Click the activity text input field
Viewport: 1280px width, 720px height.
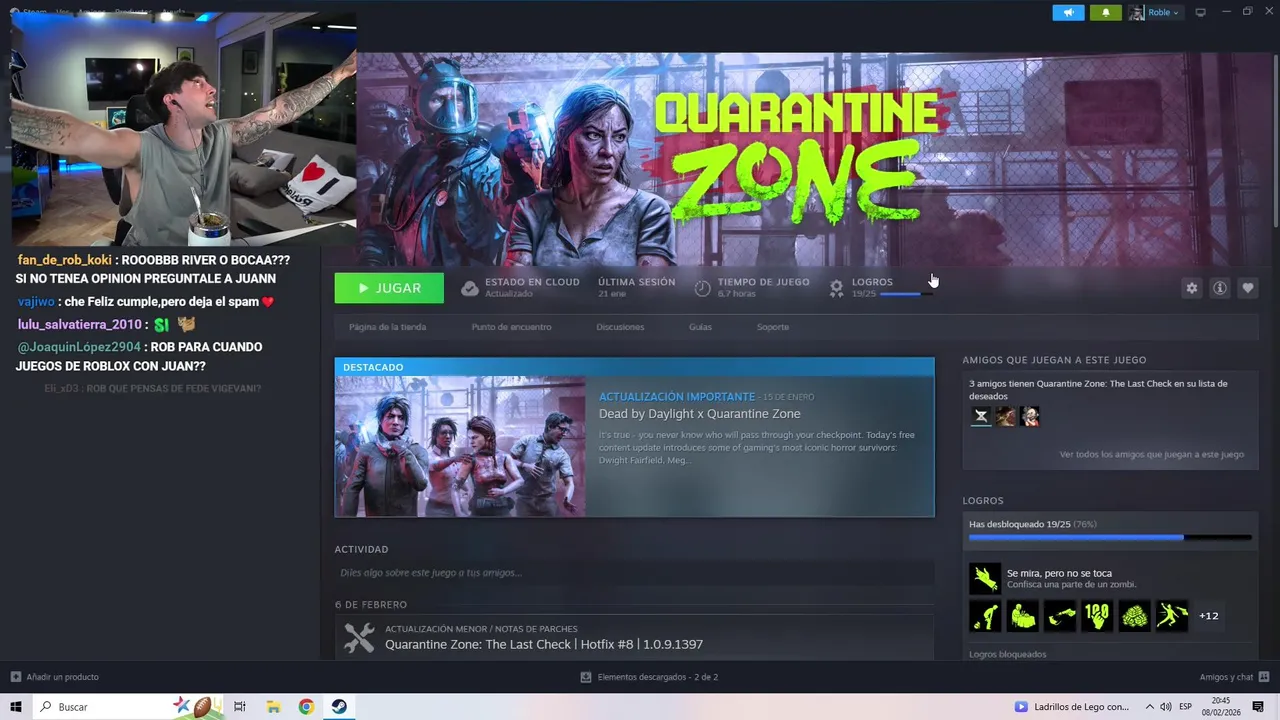coord(634,573)
